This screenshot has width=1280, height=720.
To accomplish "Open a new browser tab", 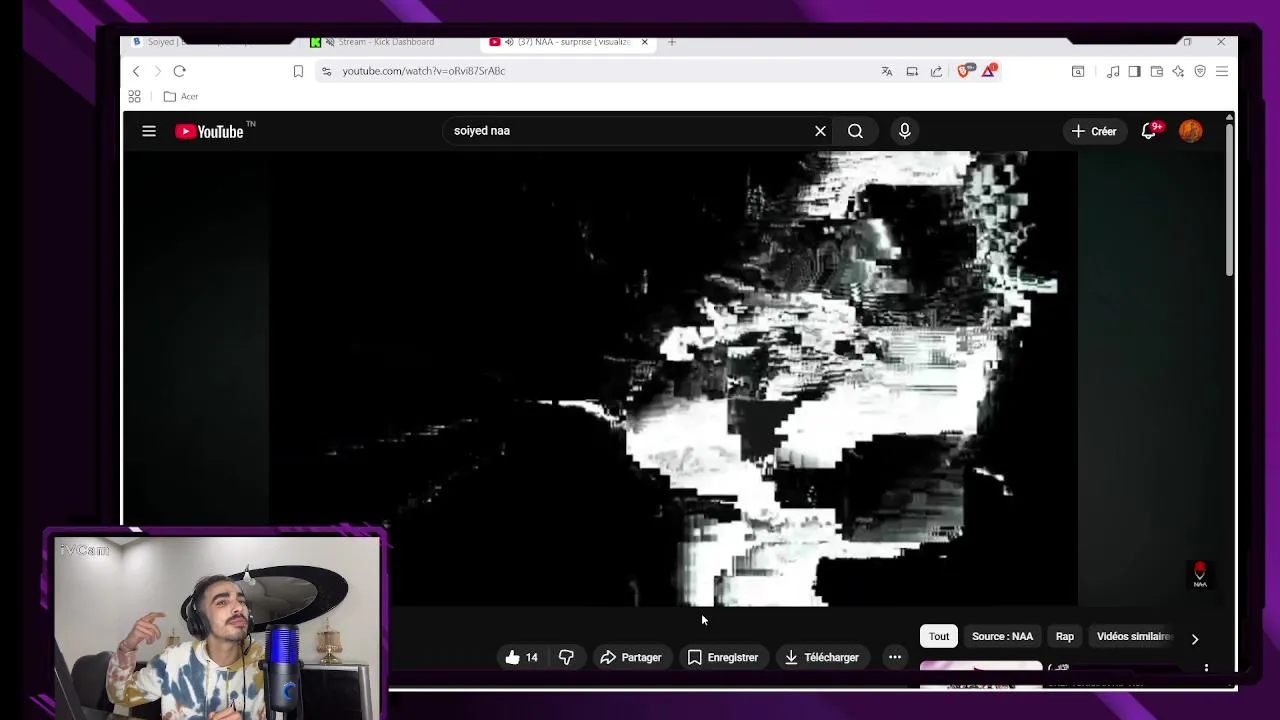I will (672, 42).
